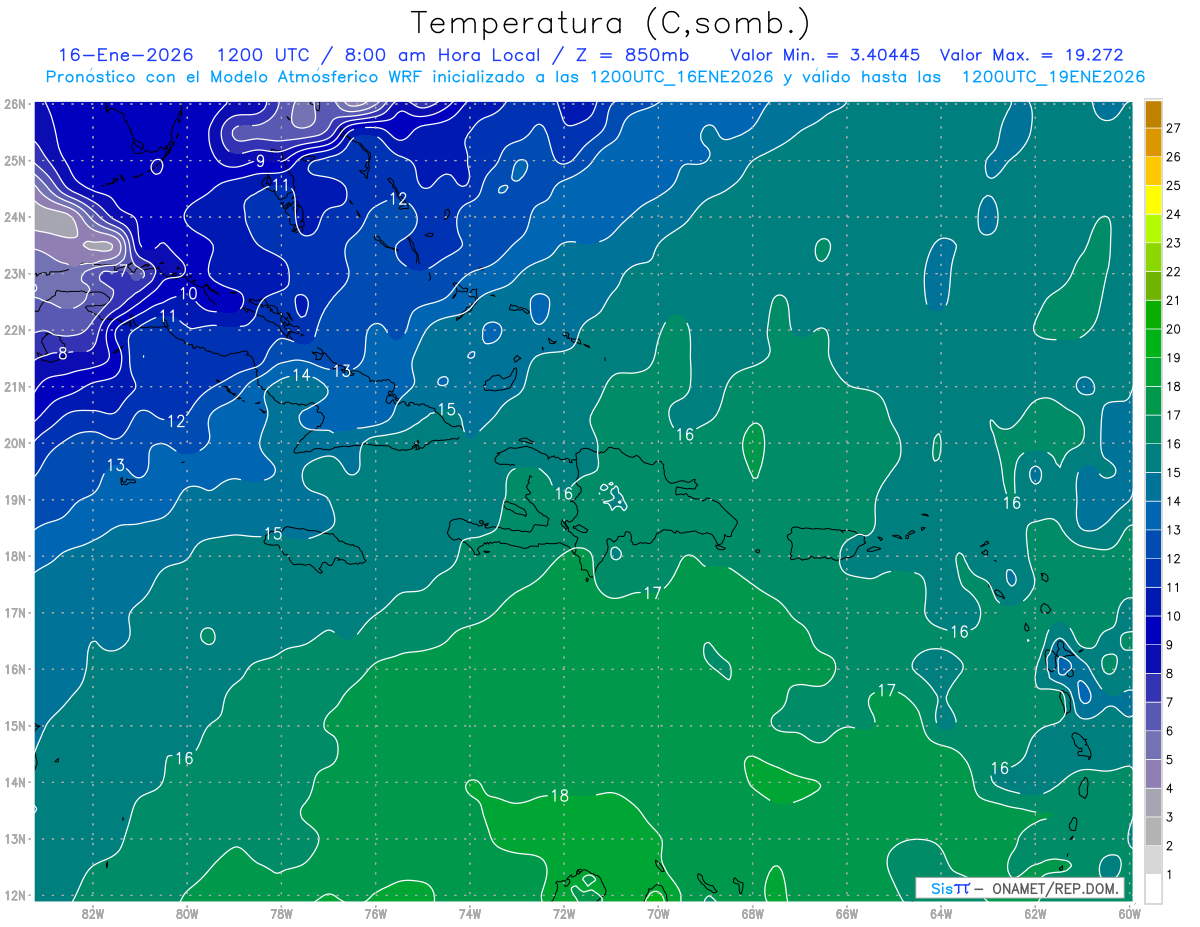Click the "14N" latitude axis label

pyautogui.click(x=14, y=782)
